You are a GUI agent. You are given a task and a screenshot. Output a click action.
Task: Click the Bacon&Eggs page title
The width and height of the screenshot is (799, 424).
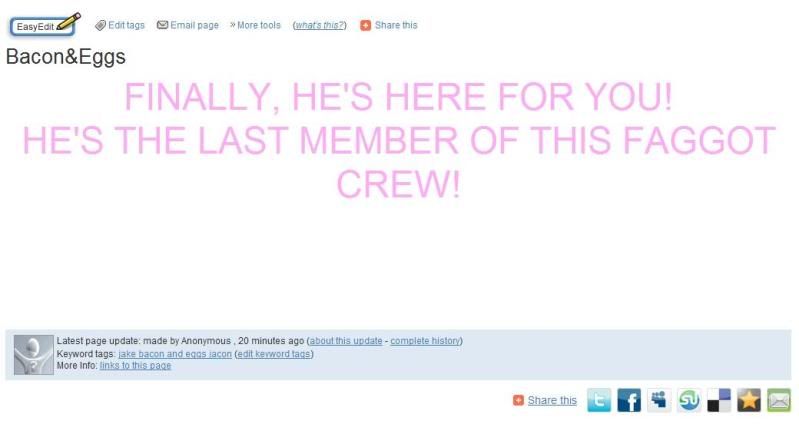65,57
